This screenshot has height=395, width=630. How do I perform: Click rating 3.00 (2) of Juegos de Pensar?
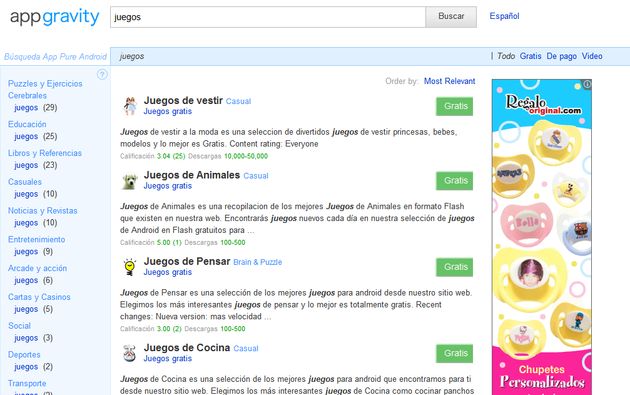[169, 329]
